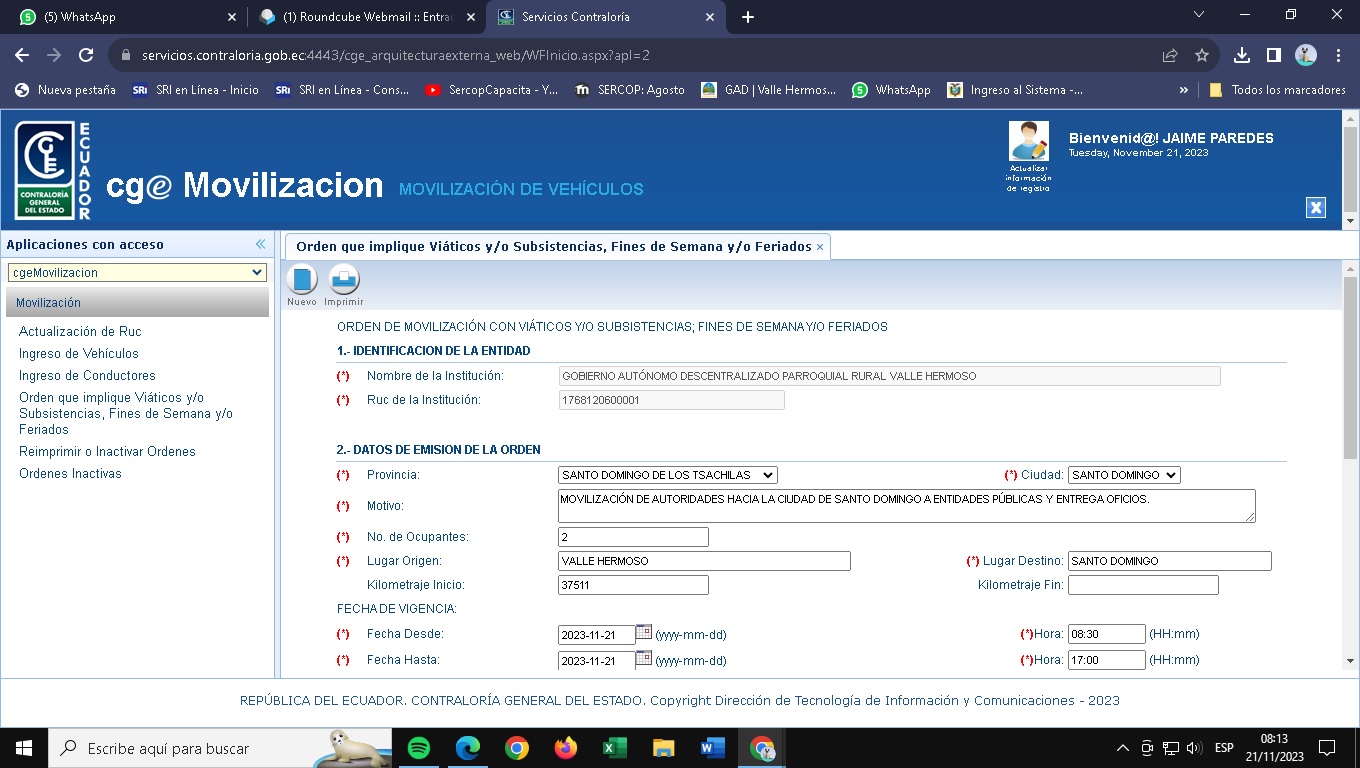The height and width of the screenshot is (768, 1360).
Task: Click the Kilometraje Fin input field
Action: click(1143, 585)
